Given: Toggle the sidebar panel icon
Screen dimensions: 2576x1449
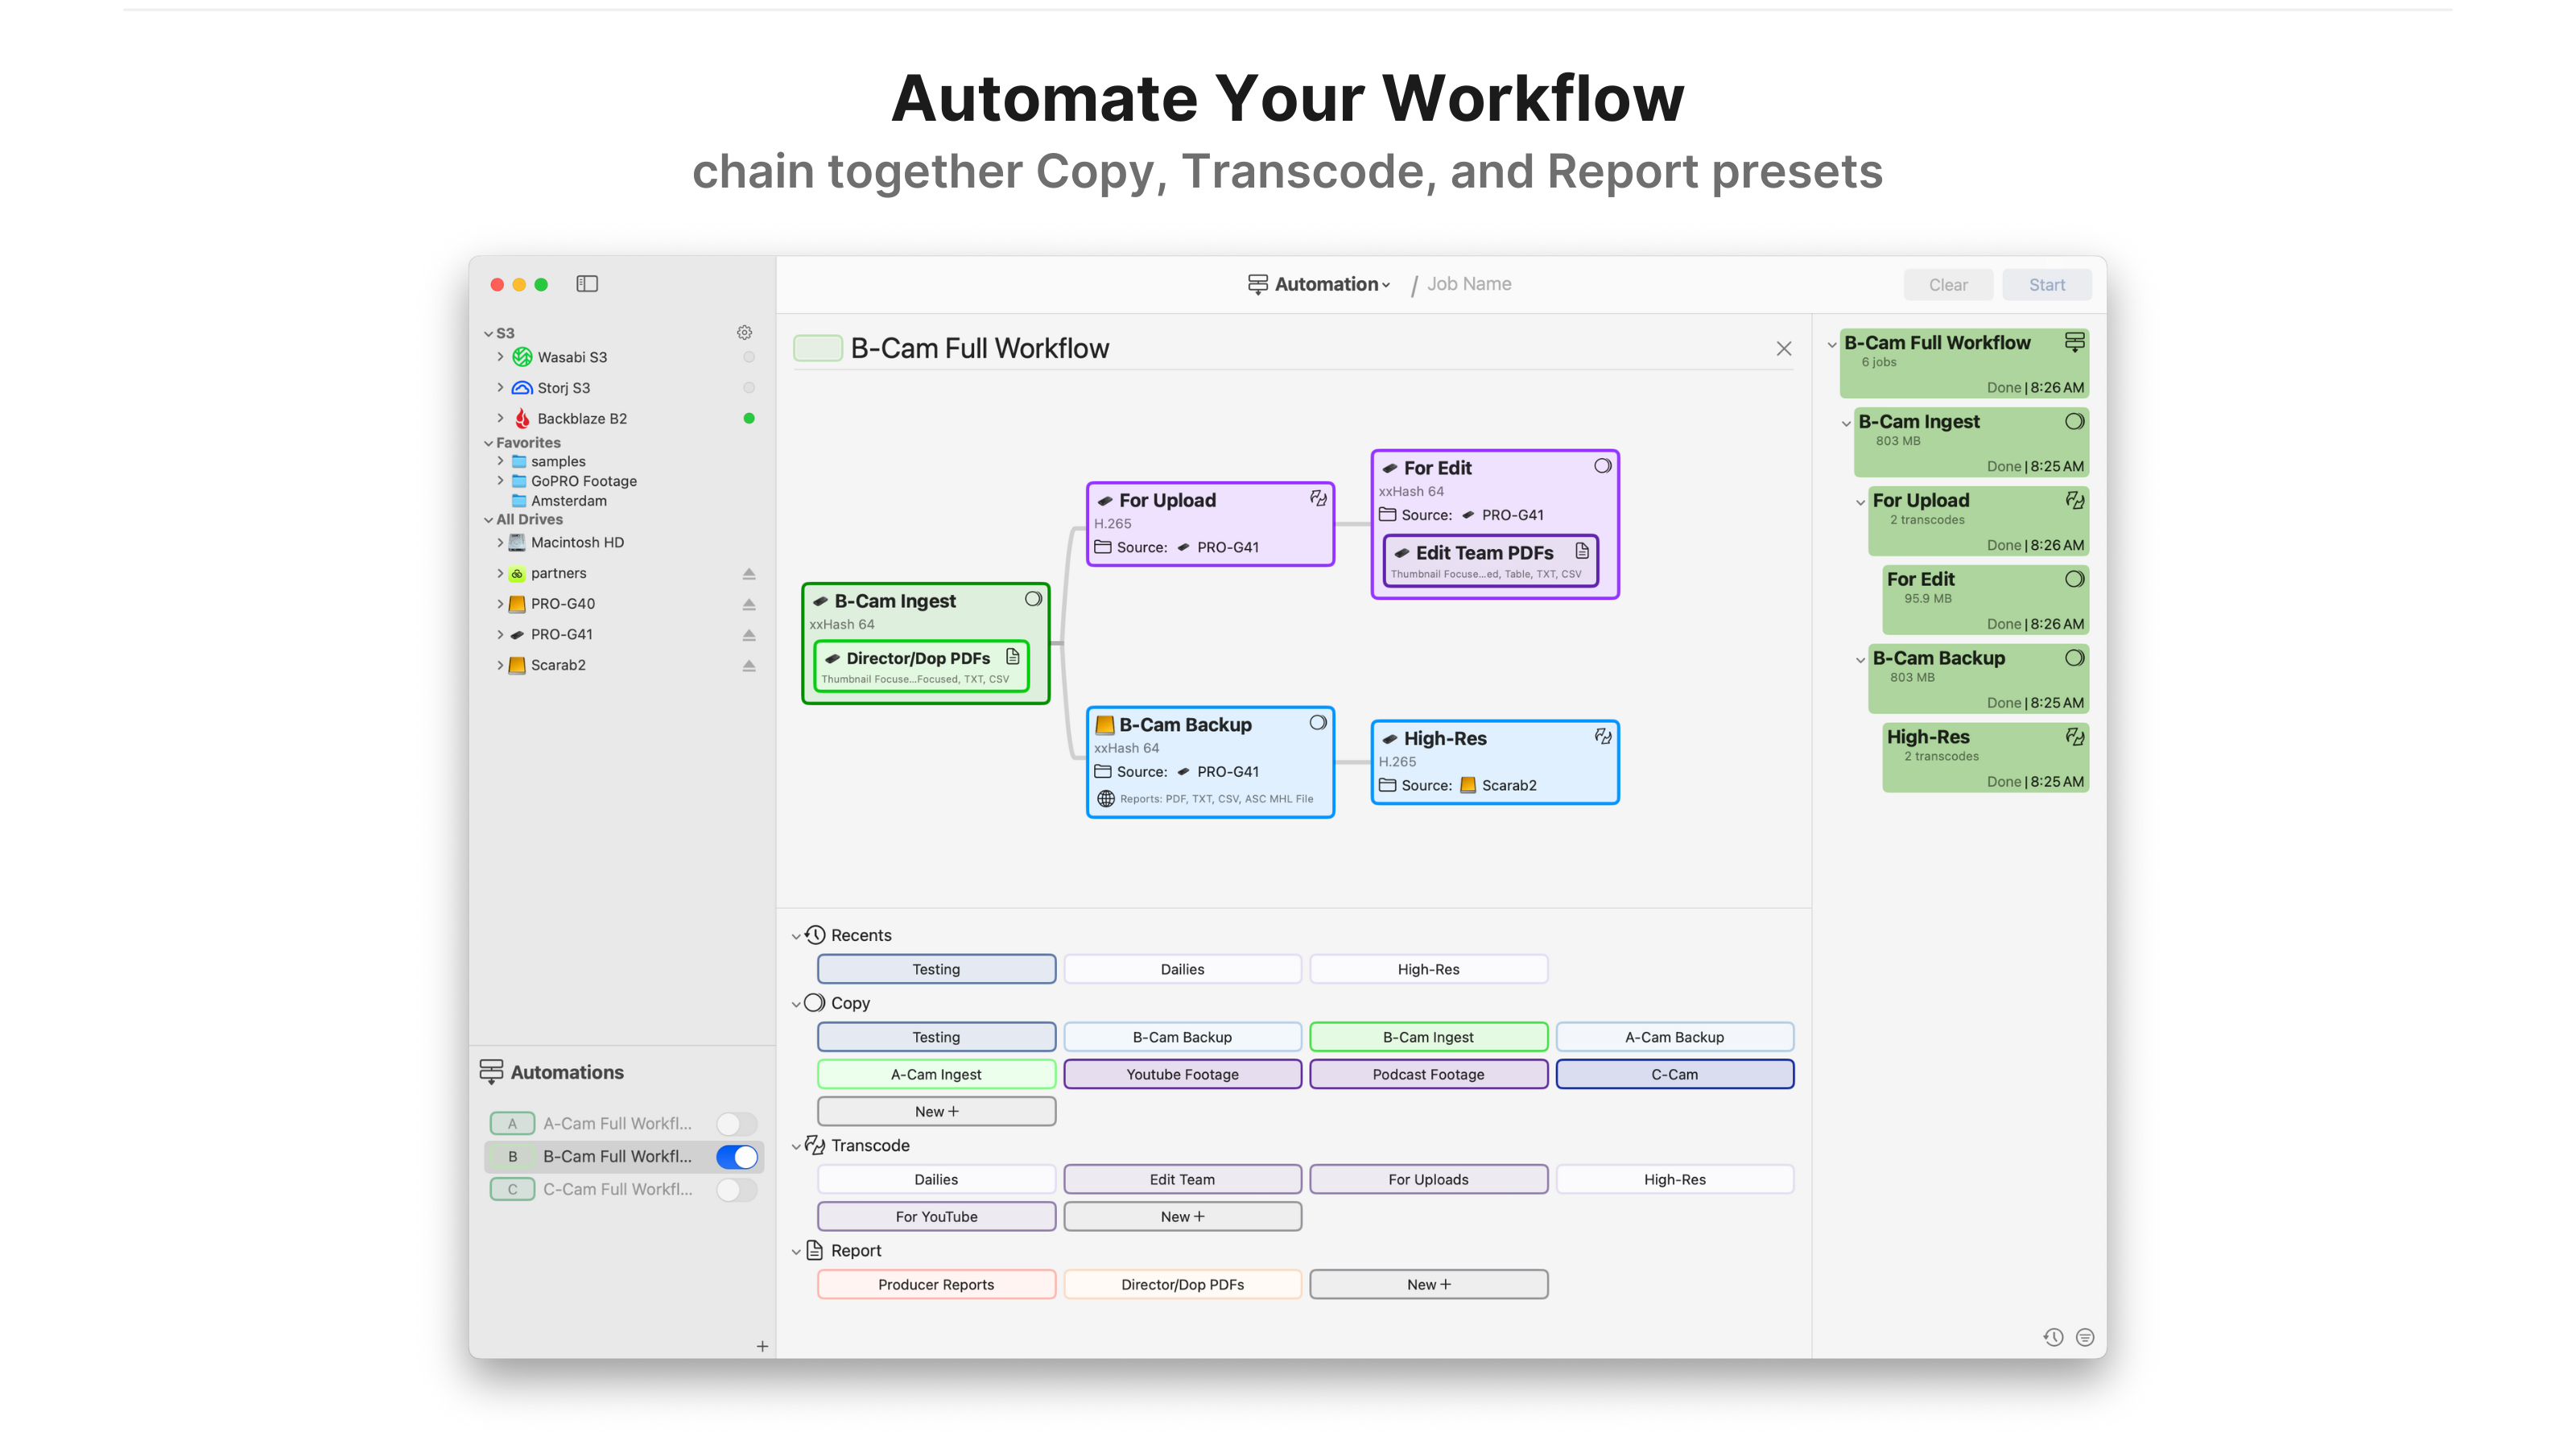Looking at the screenshot, I should 587,284.
